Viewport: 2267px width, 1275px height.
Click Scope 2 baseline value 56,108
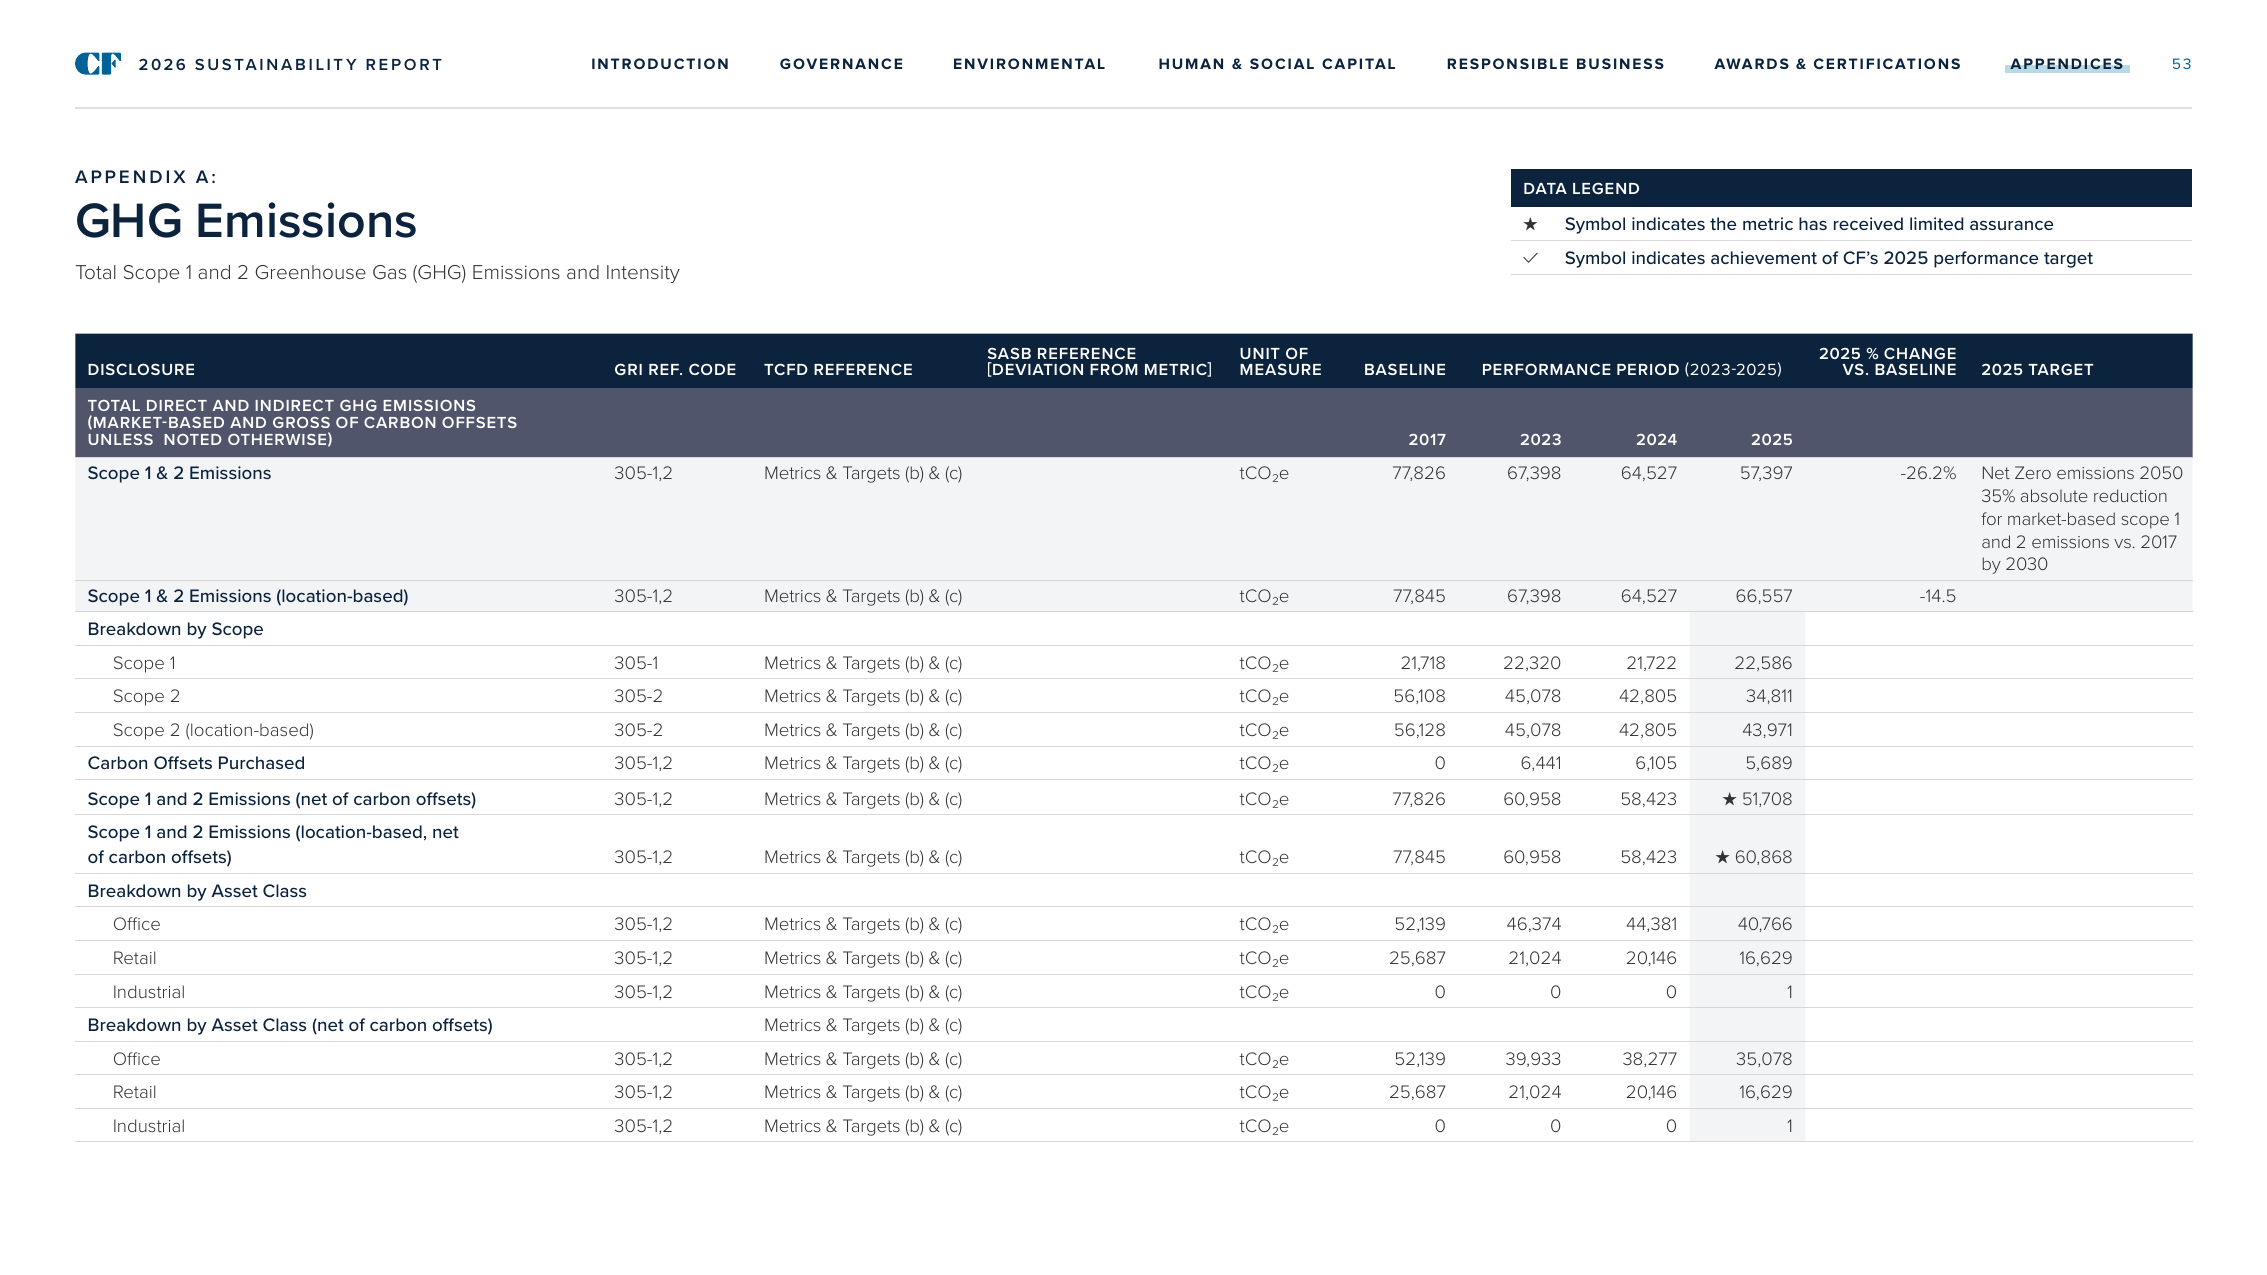1419,696
